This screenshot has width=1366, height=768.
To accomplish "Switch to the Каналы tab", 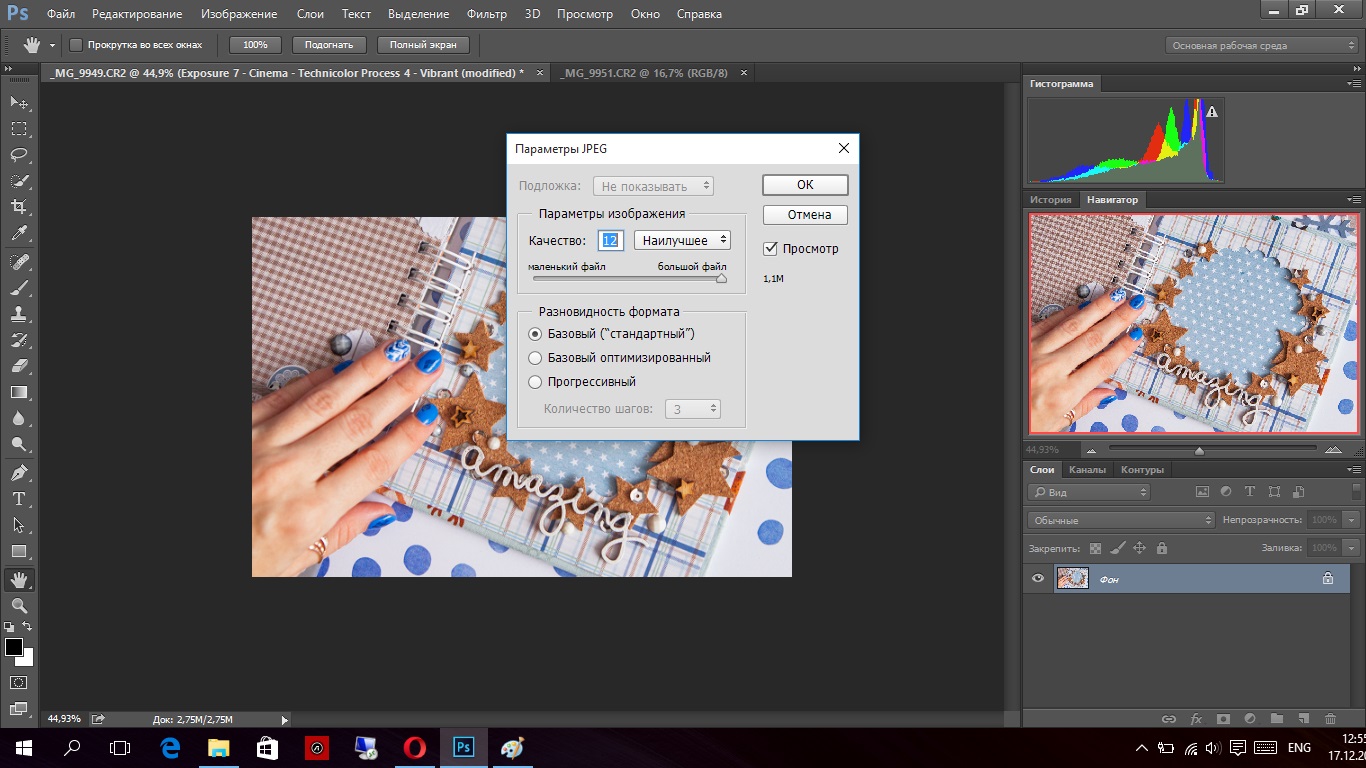I will tap(1087, 470).
